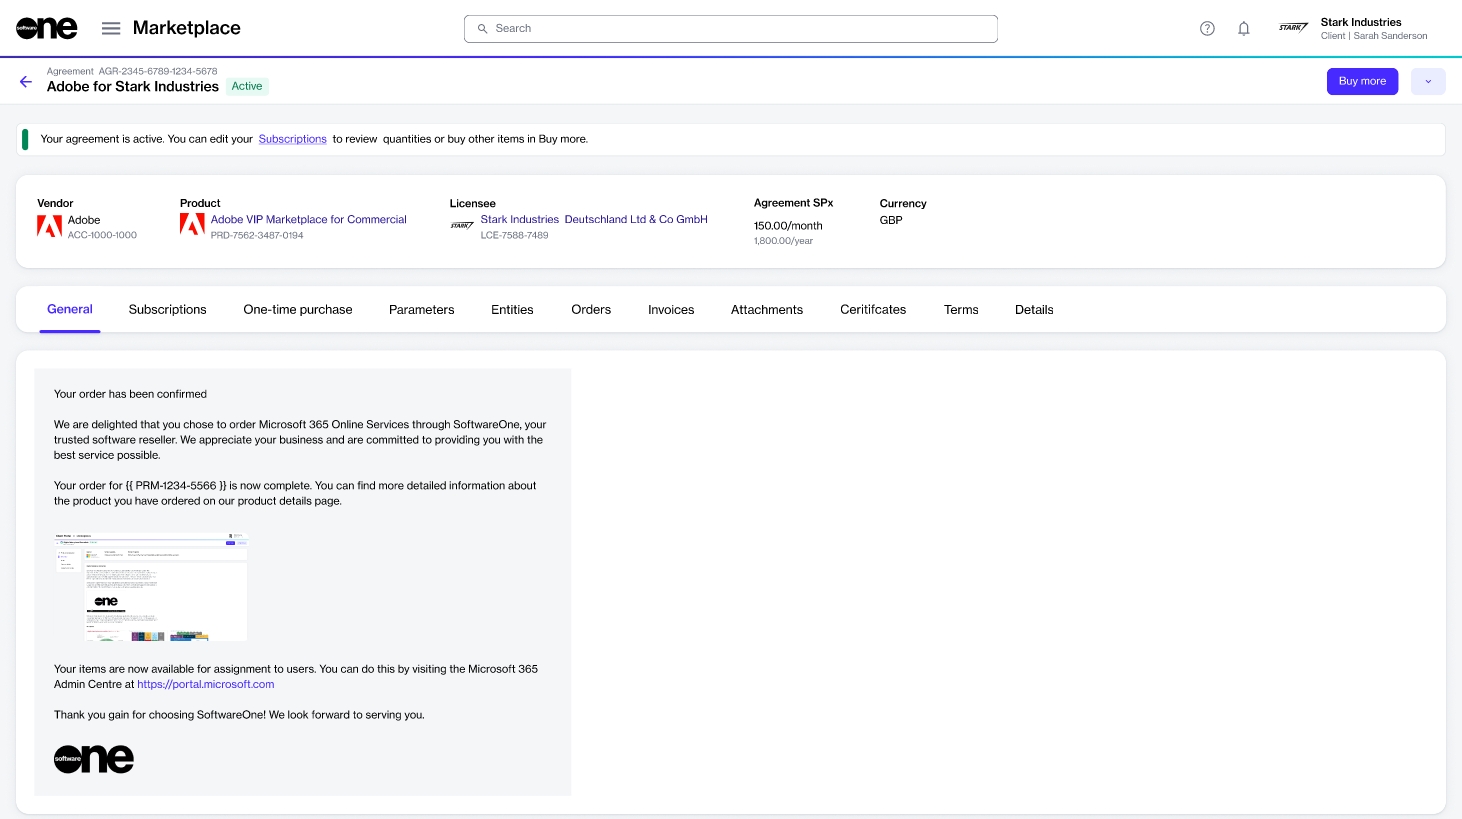The height and width of the screenshot is (819, 1462).
Task: Open the hamburger navigation menu
Action: click(111, 28)
